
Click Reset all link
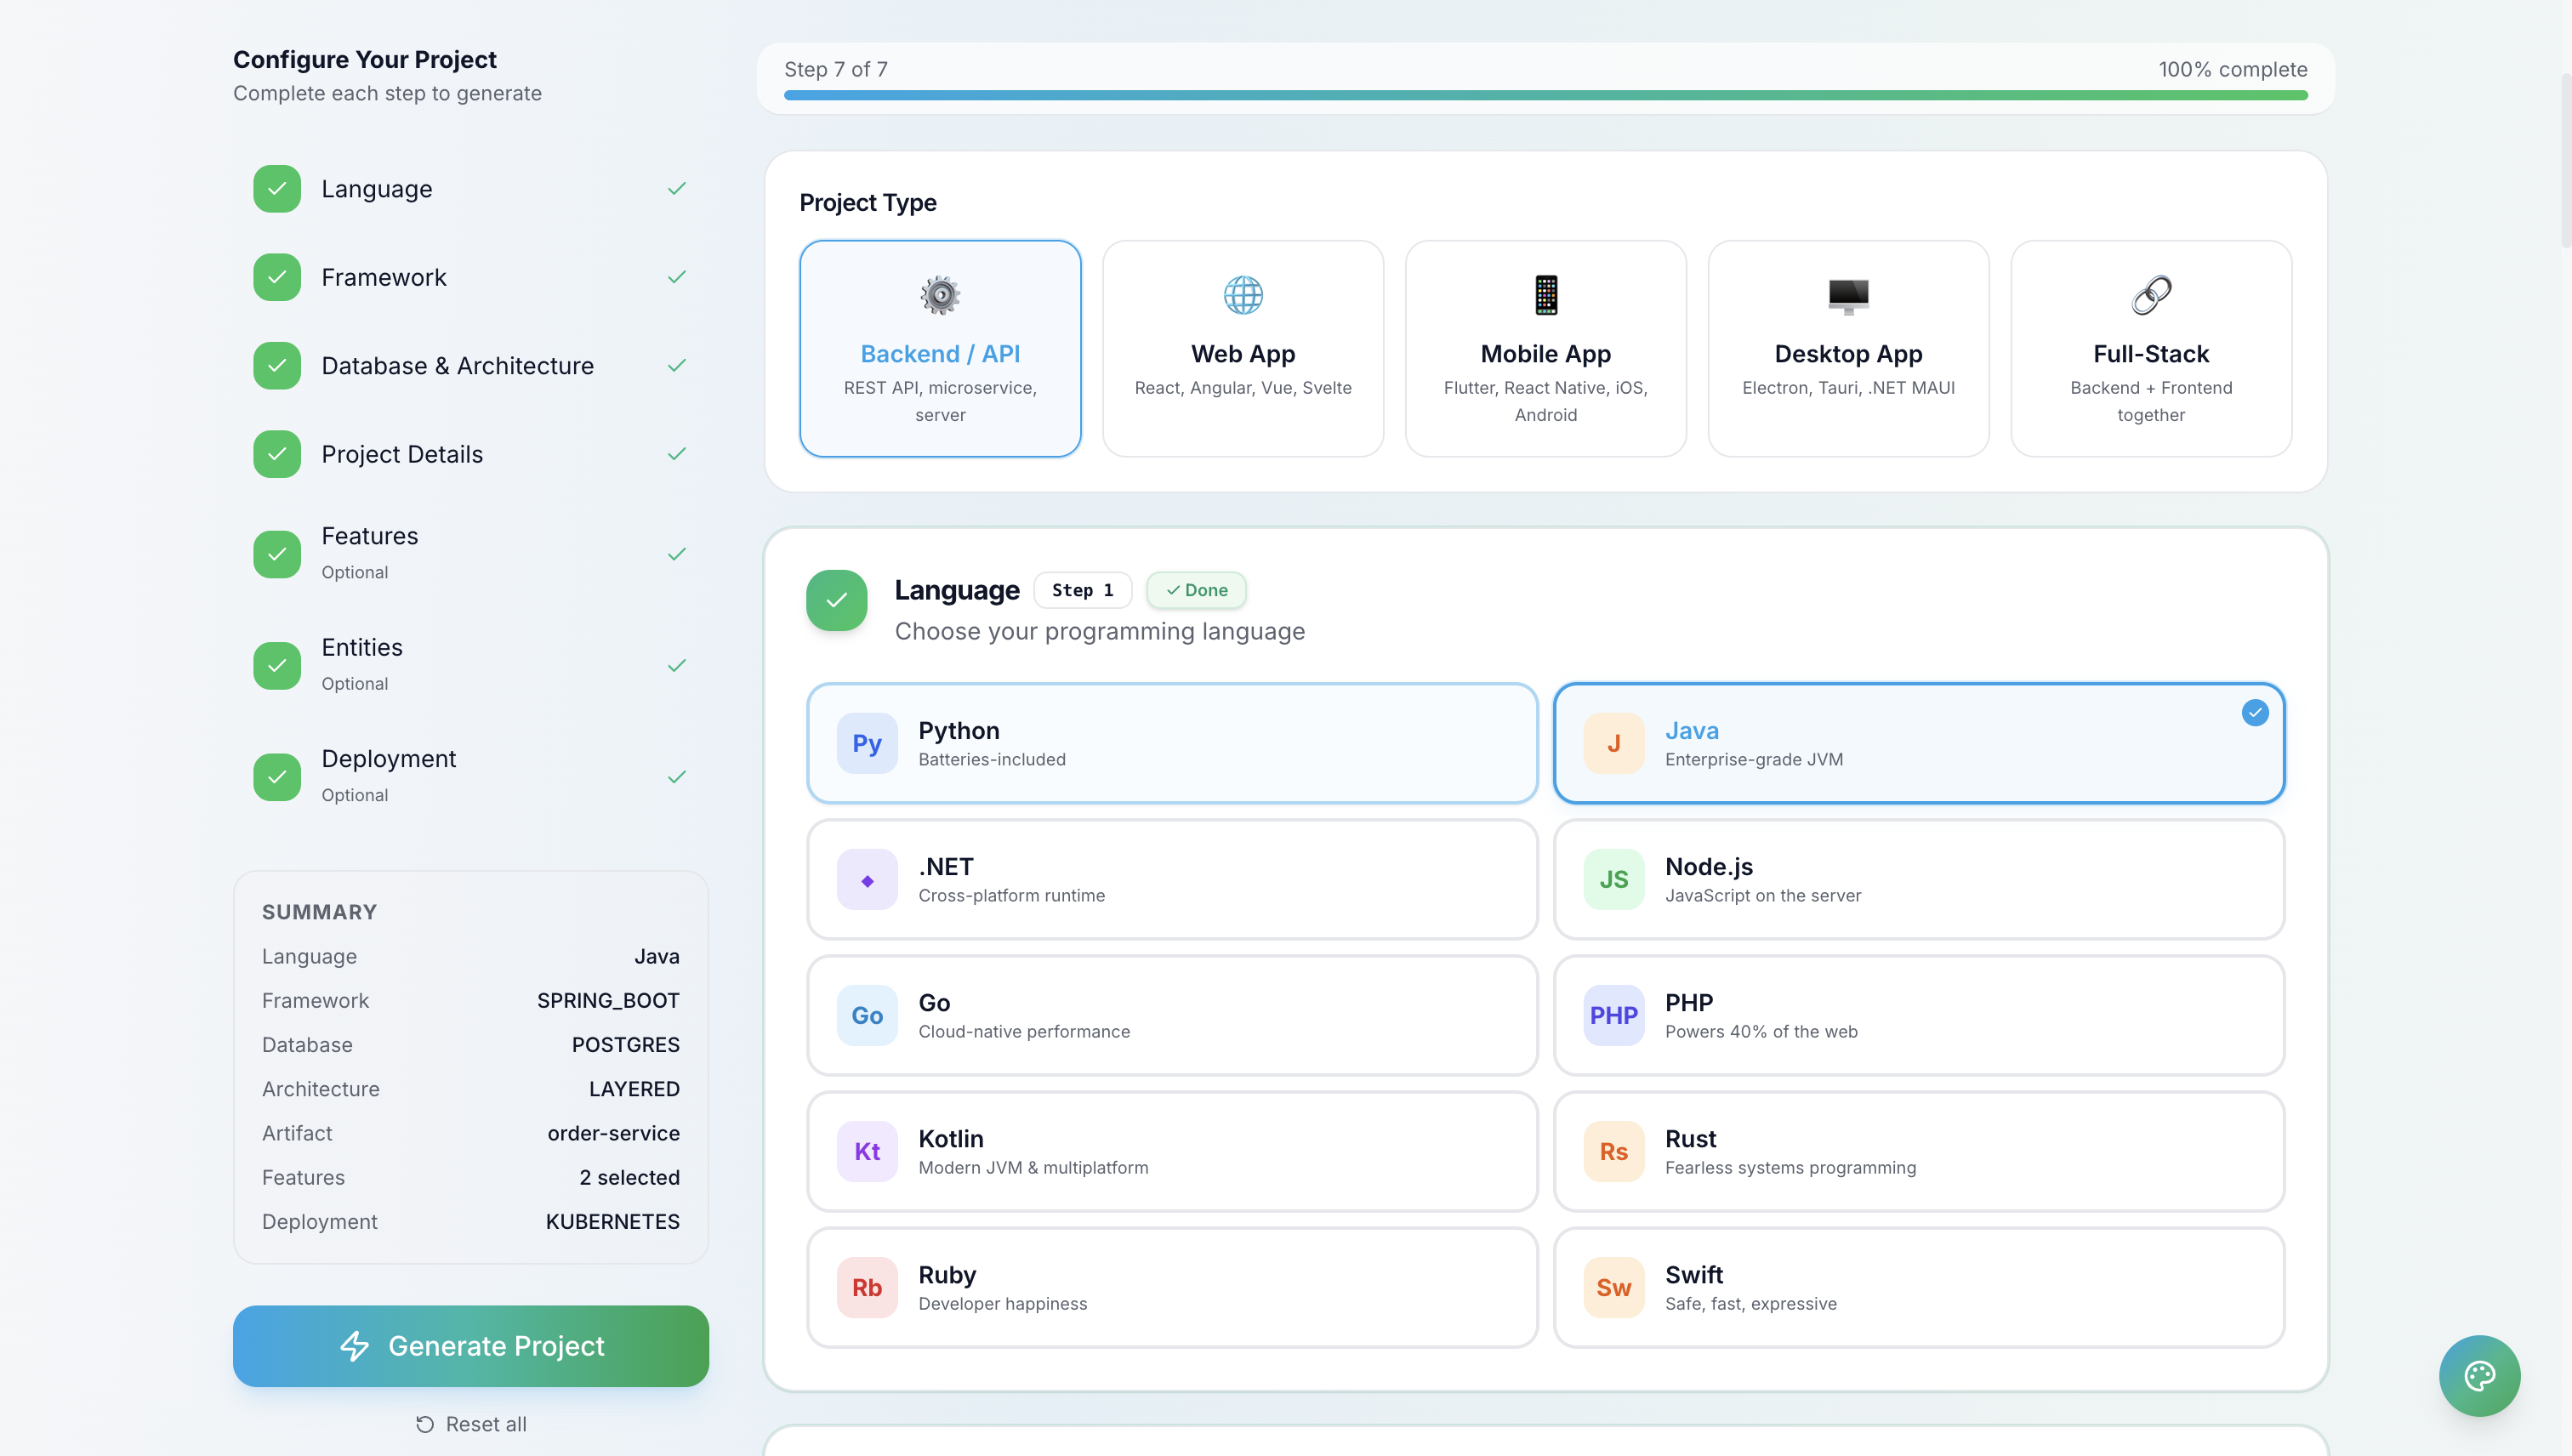tap(470, 1424)
